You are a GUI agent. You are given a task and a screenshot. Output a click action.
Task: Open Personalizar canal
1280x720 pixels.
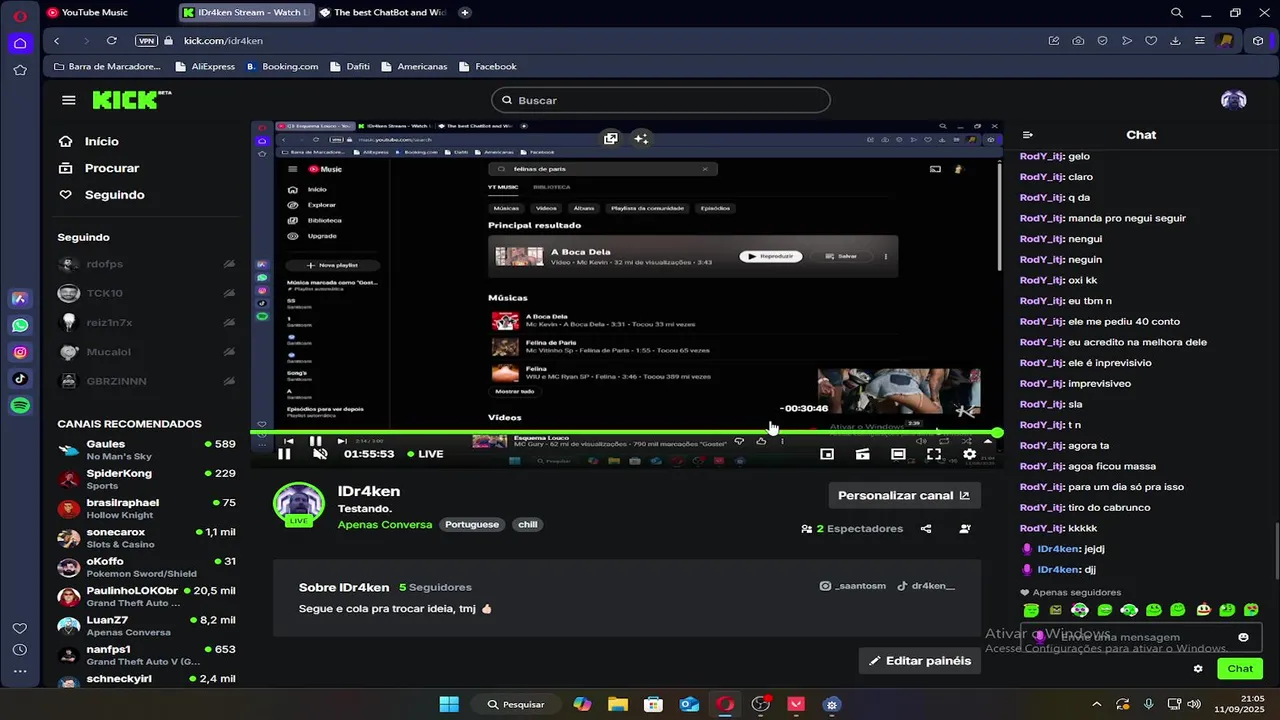pos(904,495)
